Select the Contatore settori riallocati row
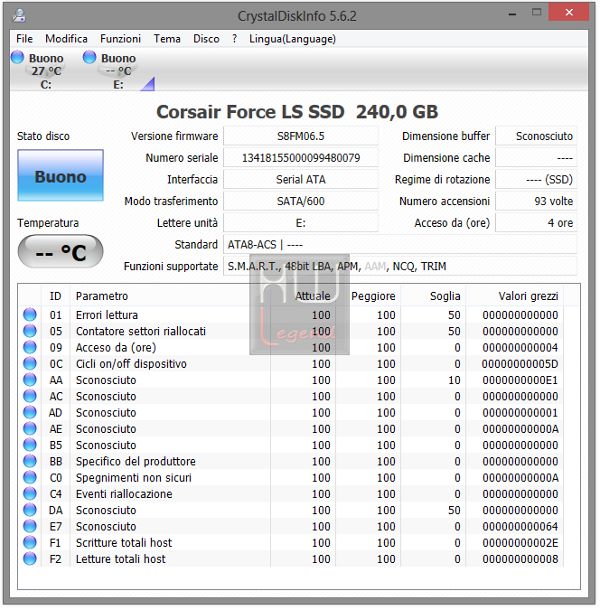The height and width of the screenshot is (610, 600). coord(291,331)
